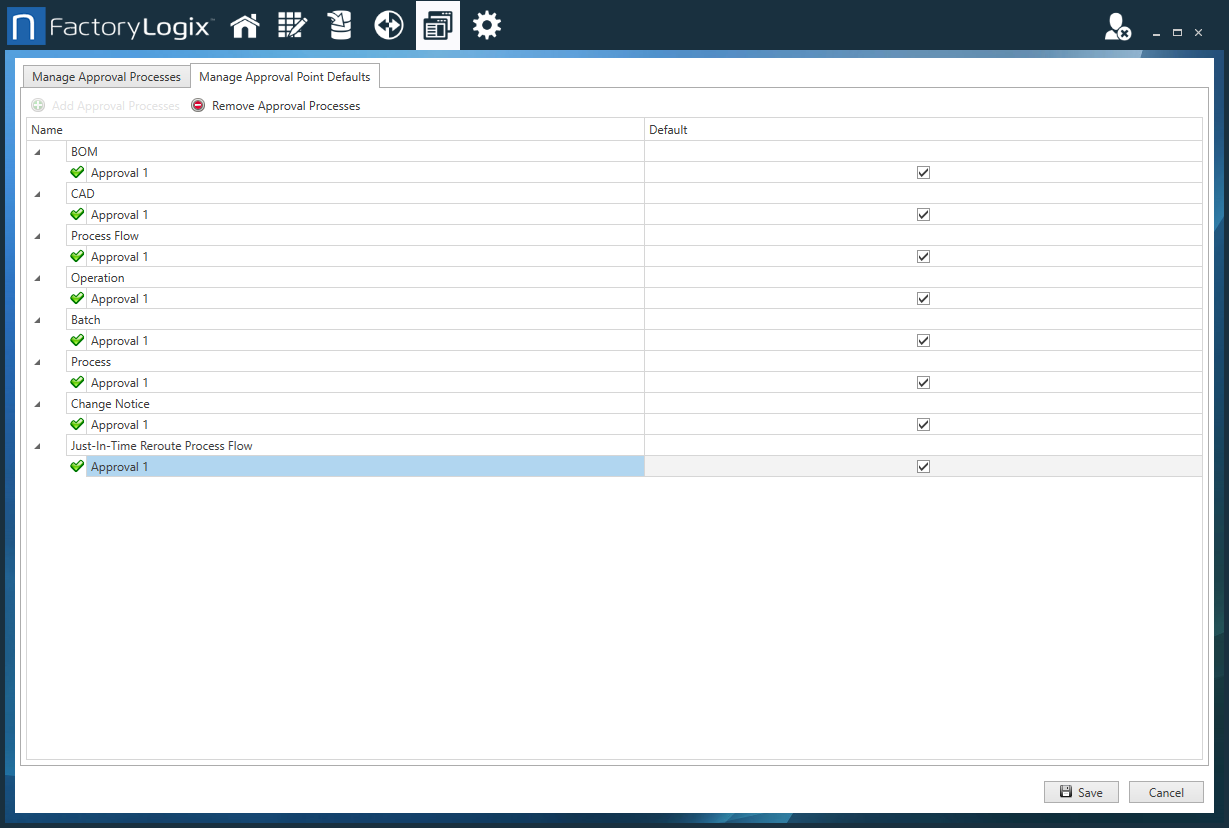Click the Remove Approval Processes red icon
Viewport: 1229px width, 828px height.
coord(198,105)
